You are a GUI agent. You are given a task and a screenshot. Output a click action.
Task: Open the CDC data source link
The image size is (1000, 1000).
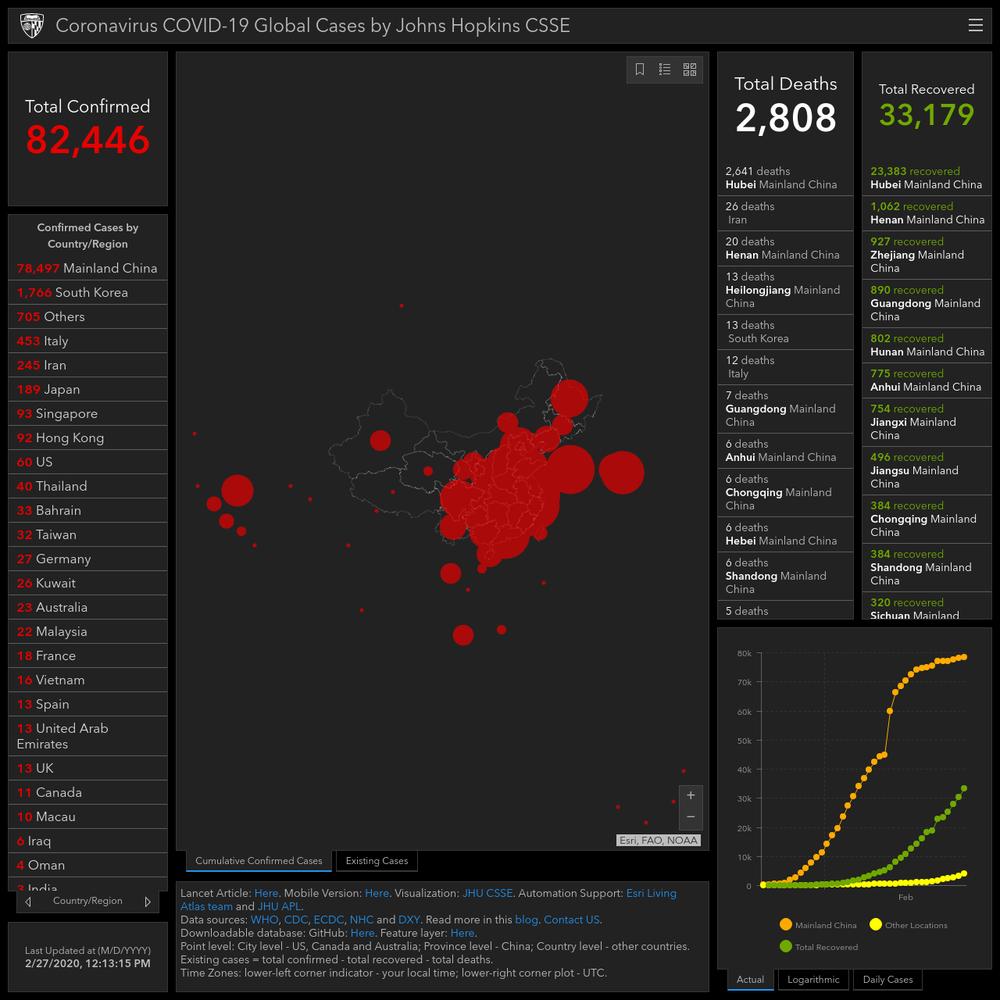(x=295, y=920)
